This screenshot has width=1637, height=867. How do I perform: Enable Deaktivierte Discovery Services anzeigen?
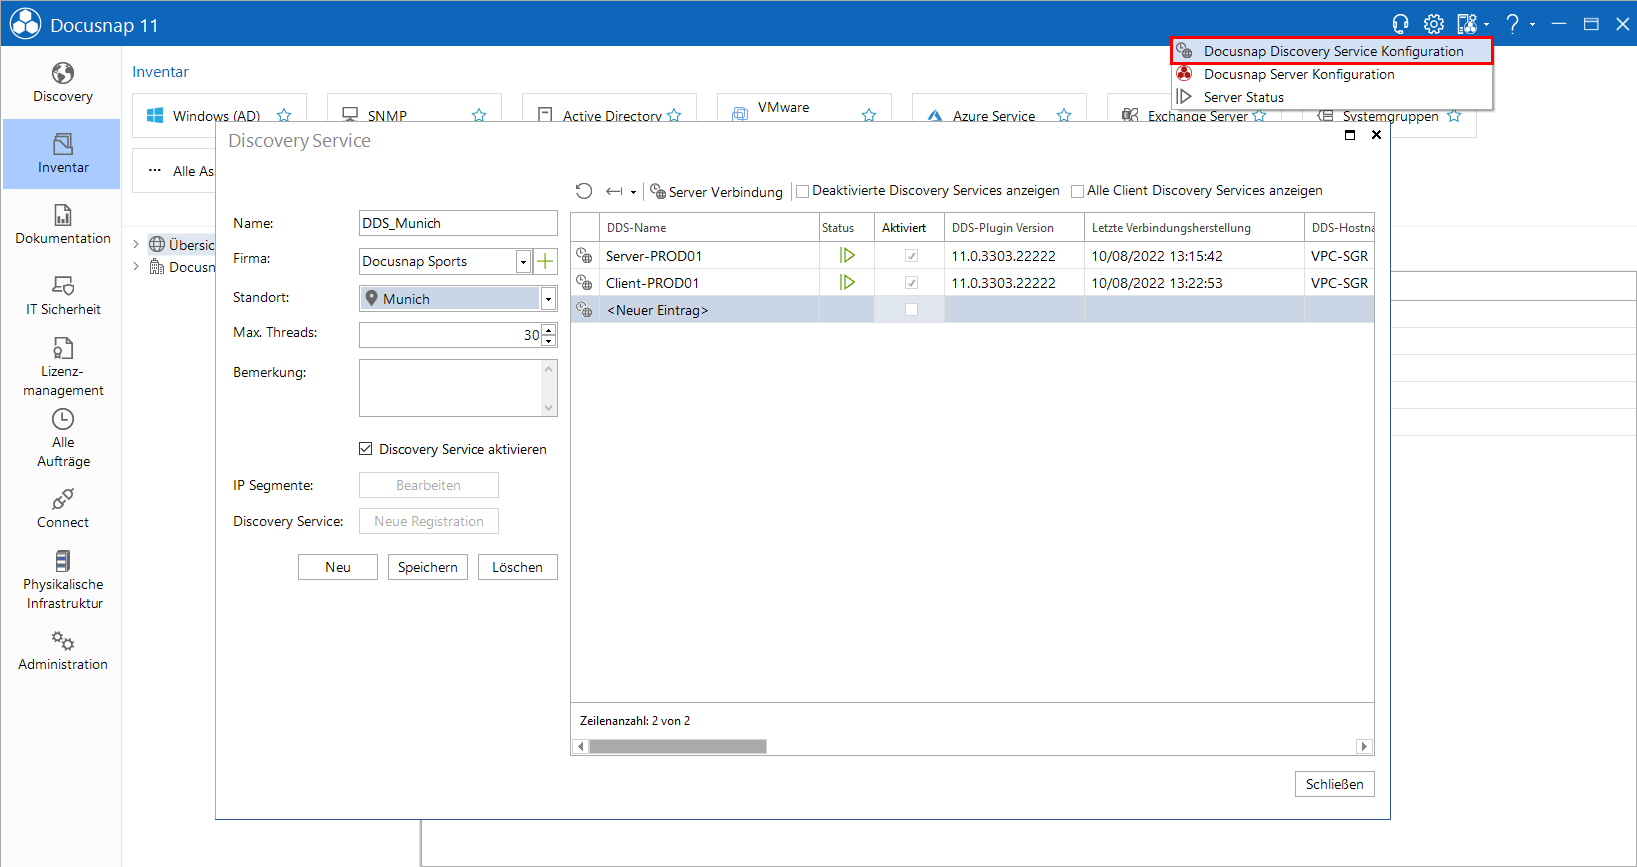[x=802, y=191]
